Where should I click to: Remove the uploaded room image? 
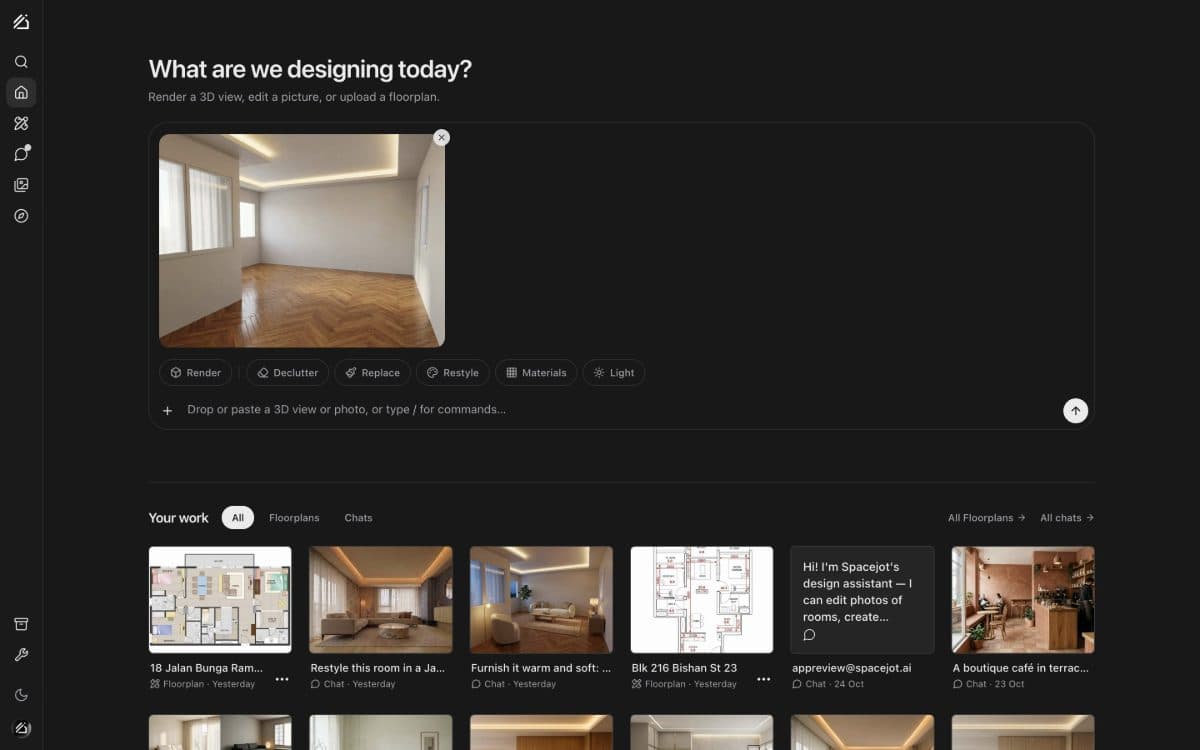click(441, 138)
